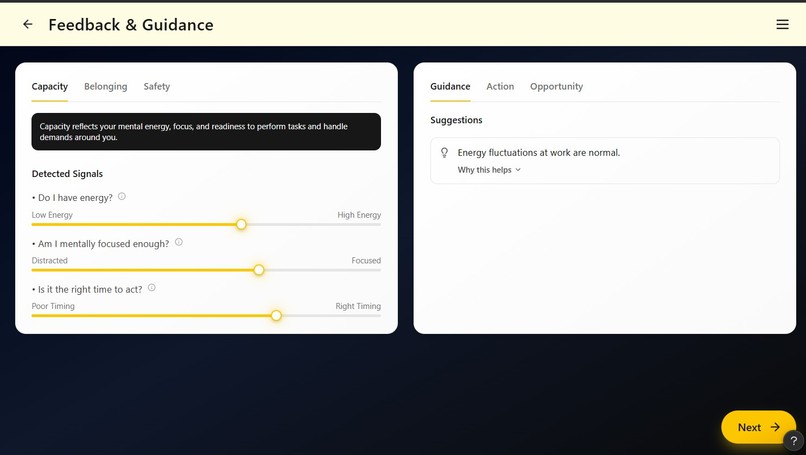
Task: Click the 'Detected Signals' heading
Action: [x=67, y=174]
